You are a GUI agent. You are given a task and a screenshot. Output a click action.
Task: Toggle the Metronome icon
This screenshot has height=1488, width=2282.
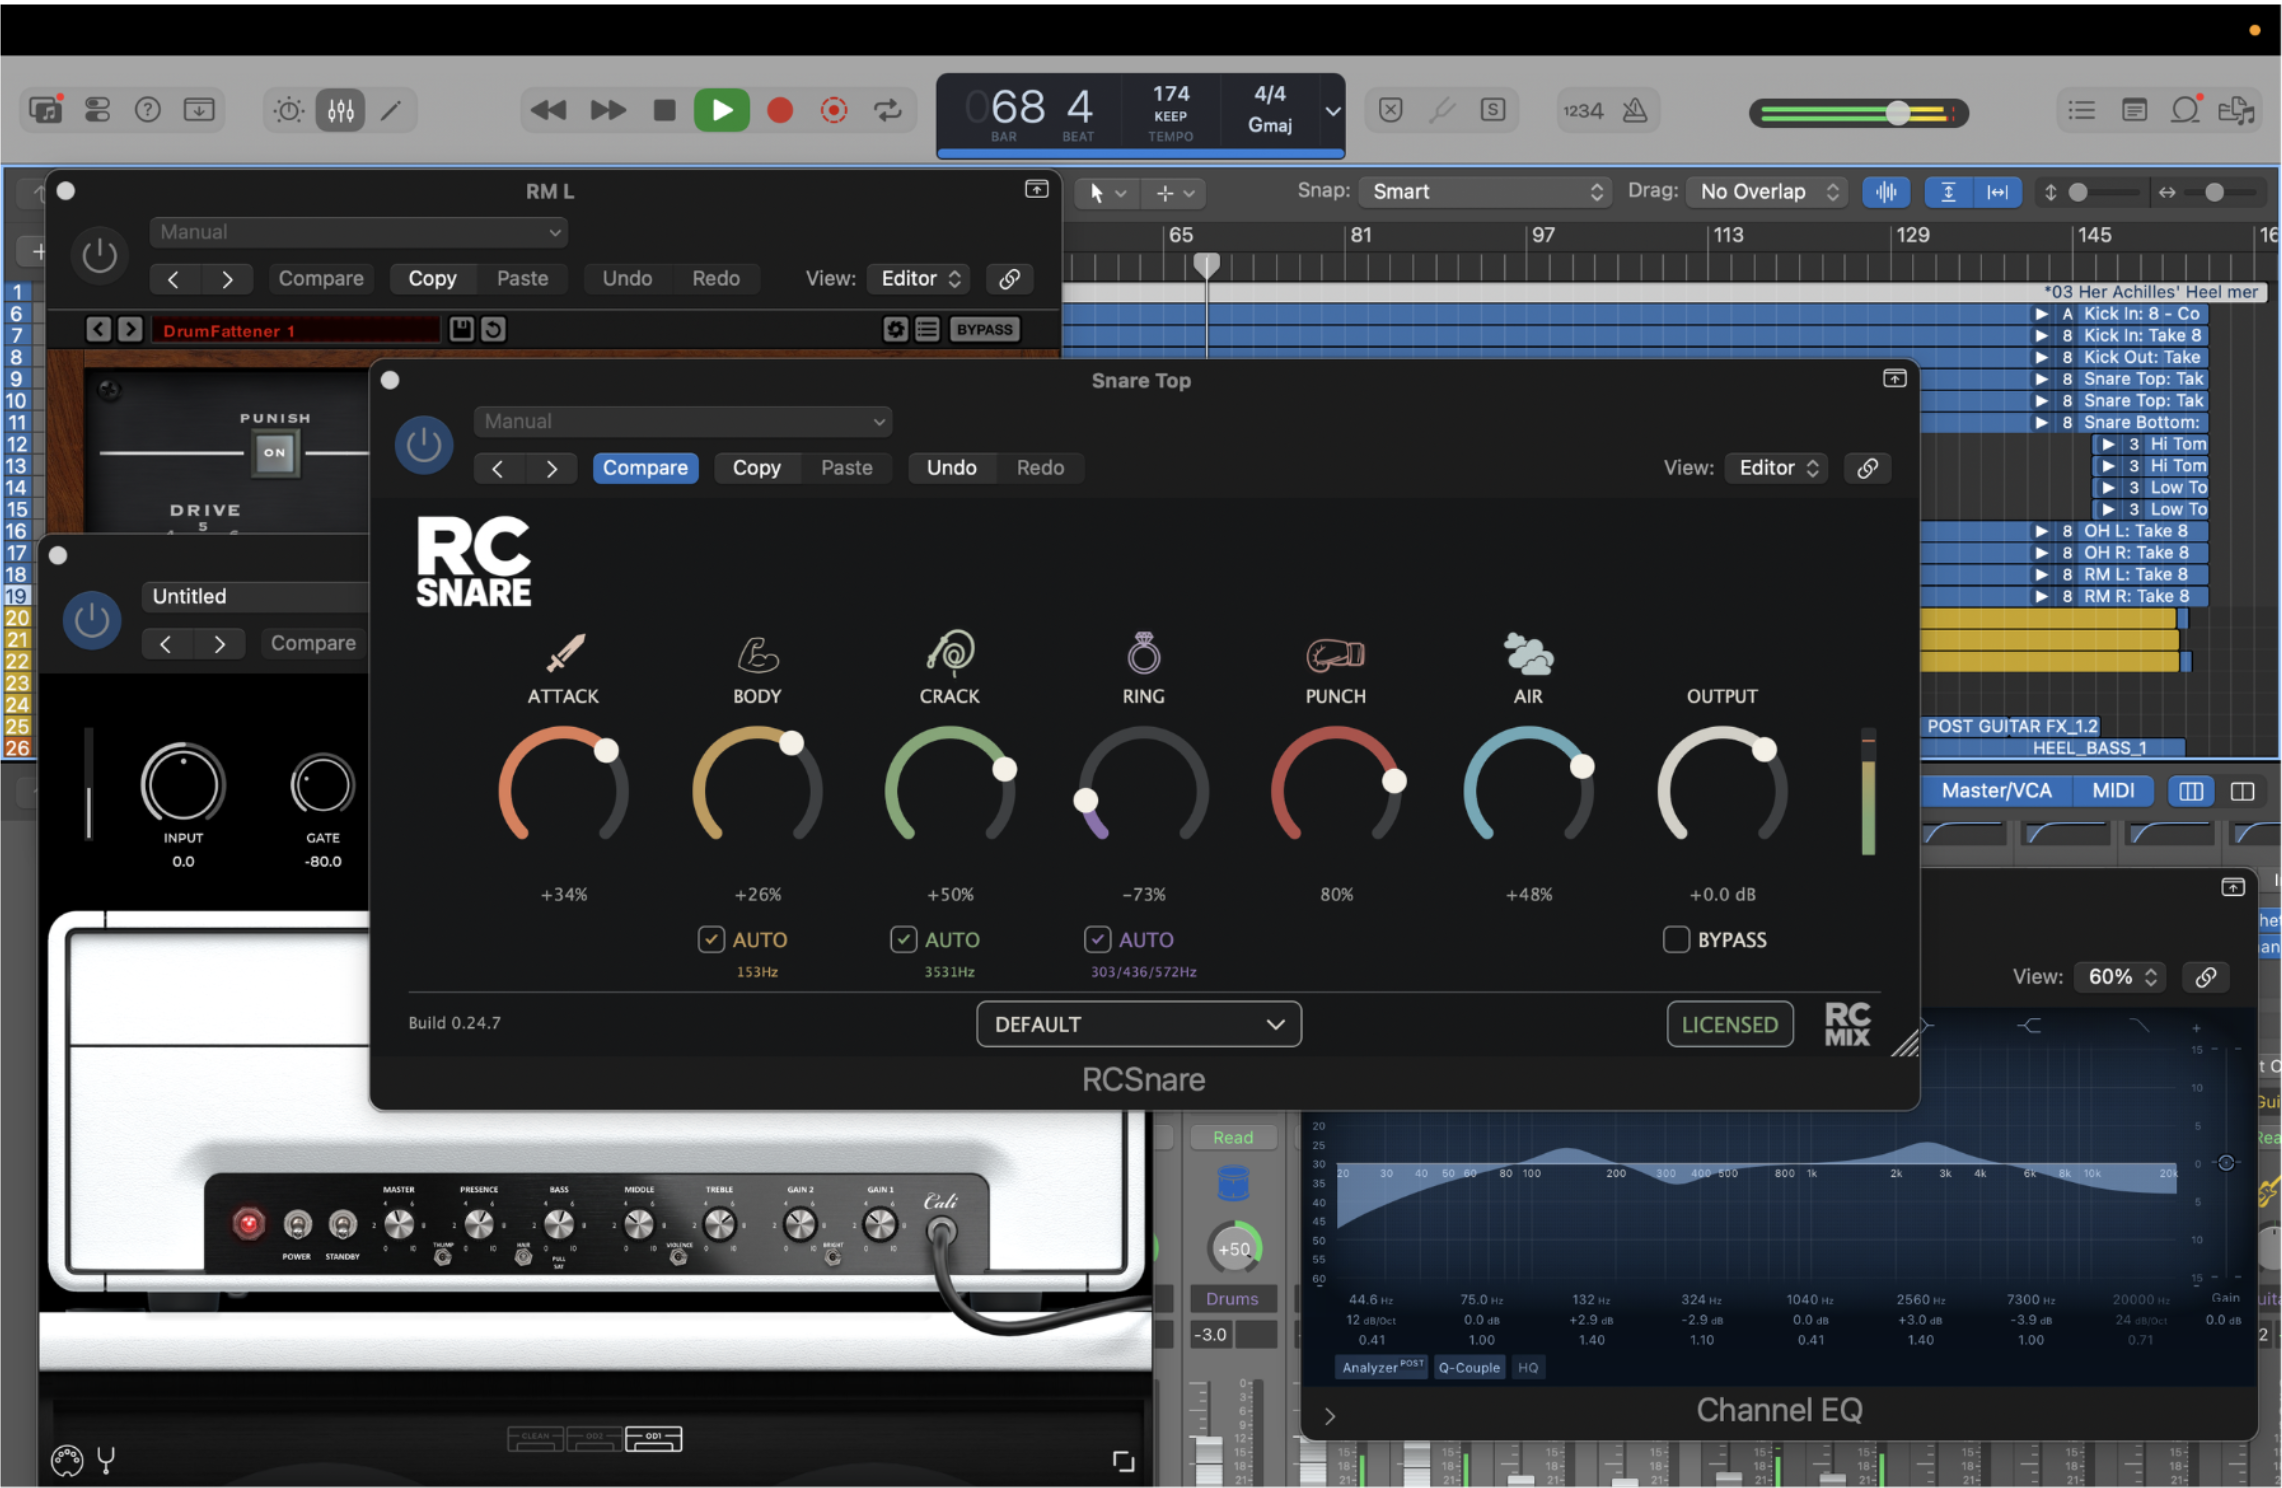click(x=1635, y=110)
